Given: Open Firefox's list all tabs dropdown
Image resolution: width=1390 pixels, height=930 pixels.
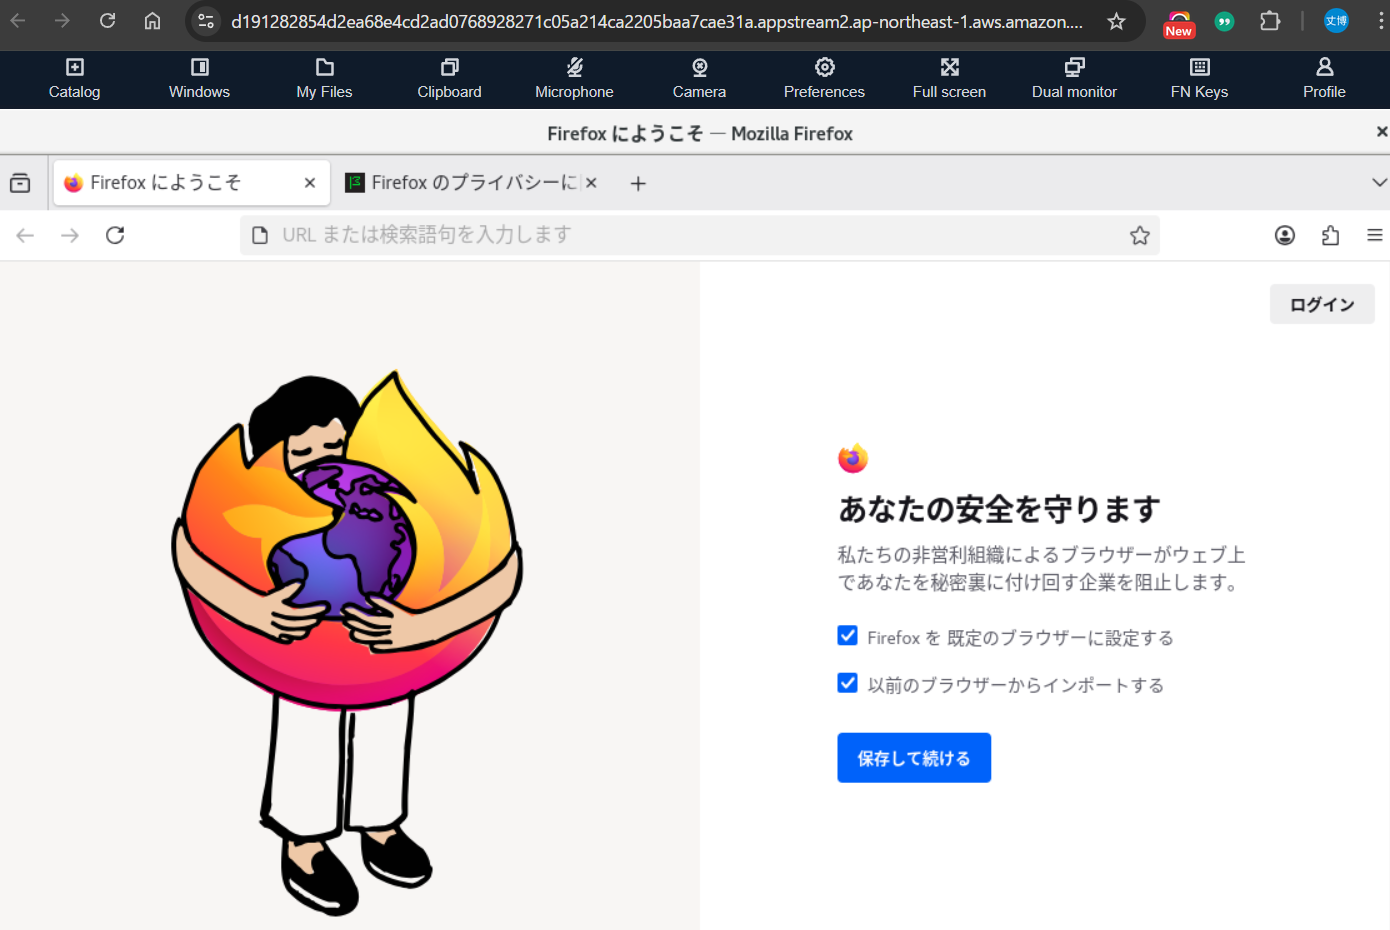Looking at the screenshot, I should pyautogui.click(x=1379, y=183).
